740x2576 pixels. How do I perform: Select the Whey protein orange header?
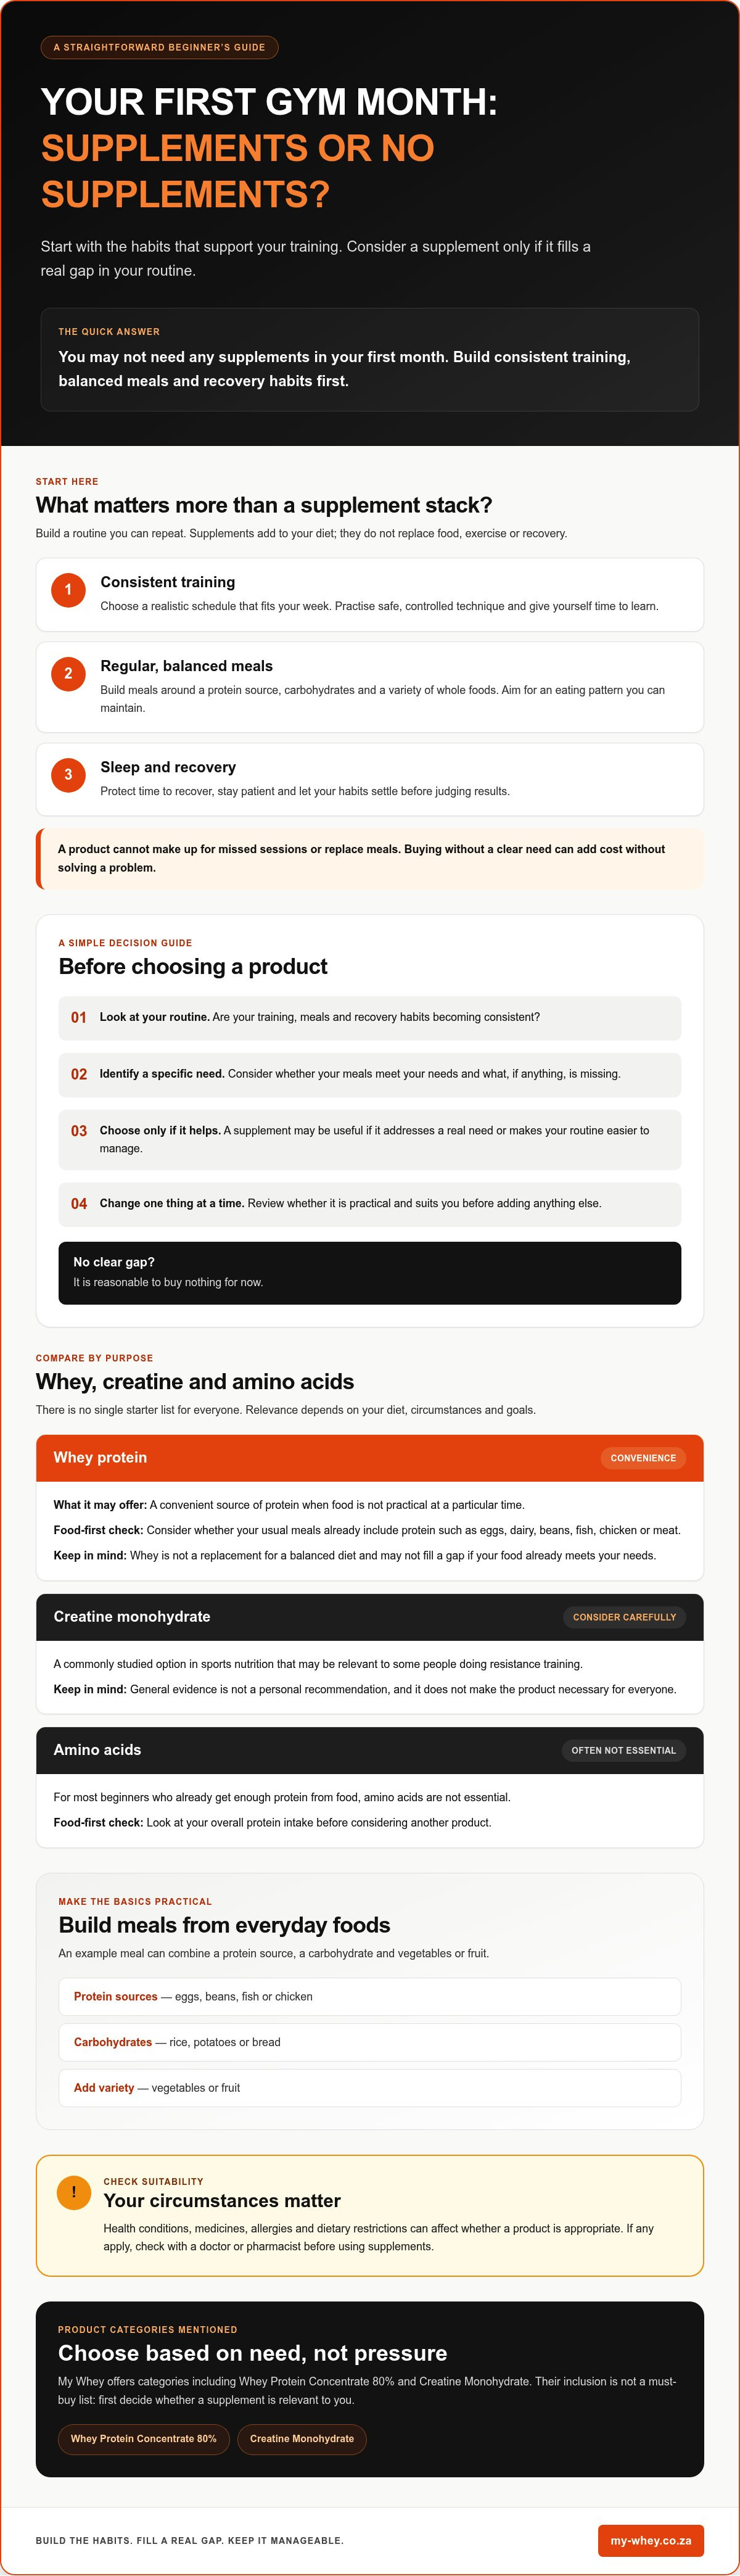(370, 1458)
